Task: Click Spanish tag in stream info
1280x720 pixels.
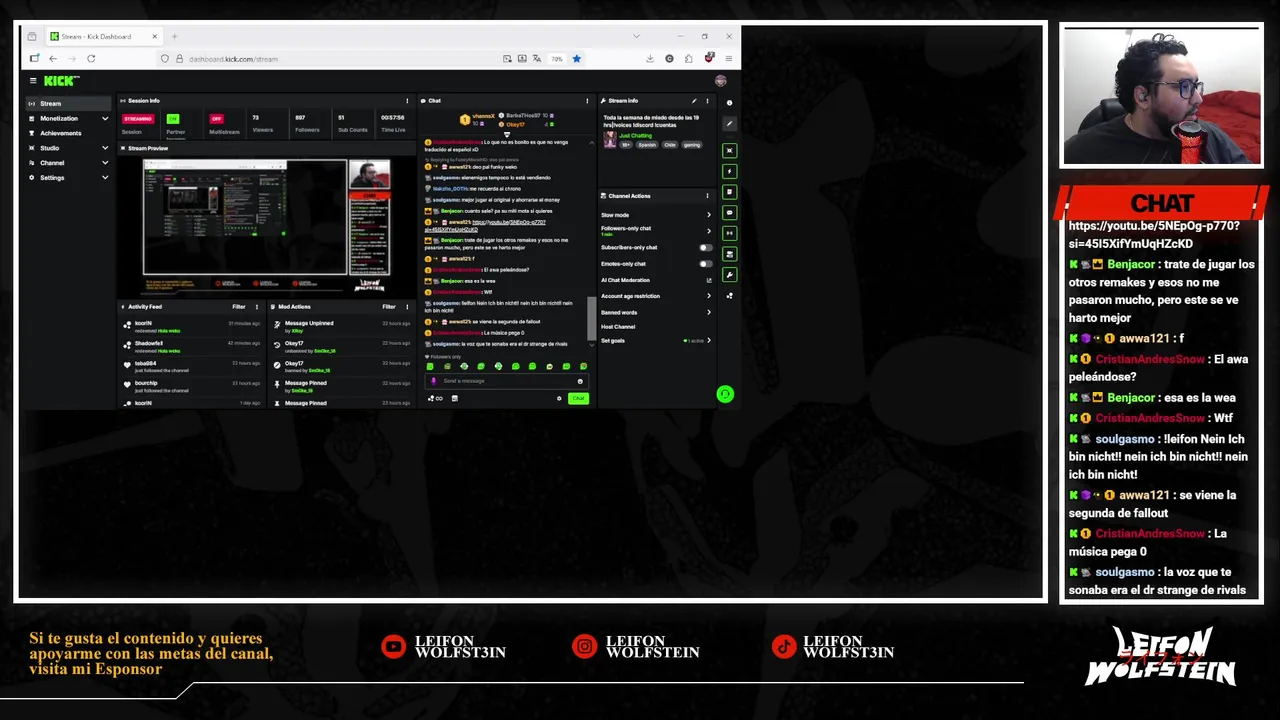Action: click(x=647, y=145)
